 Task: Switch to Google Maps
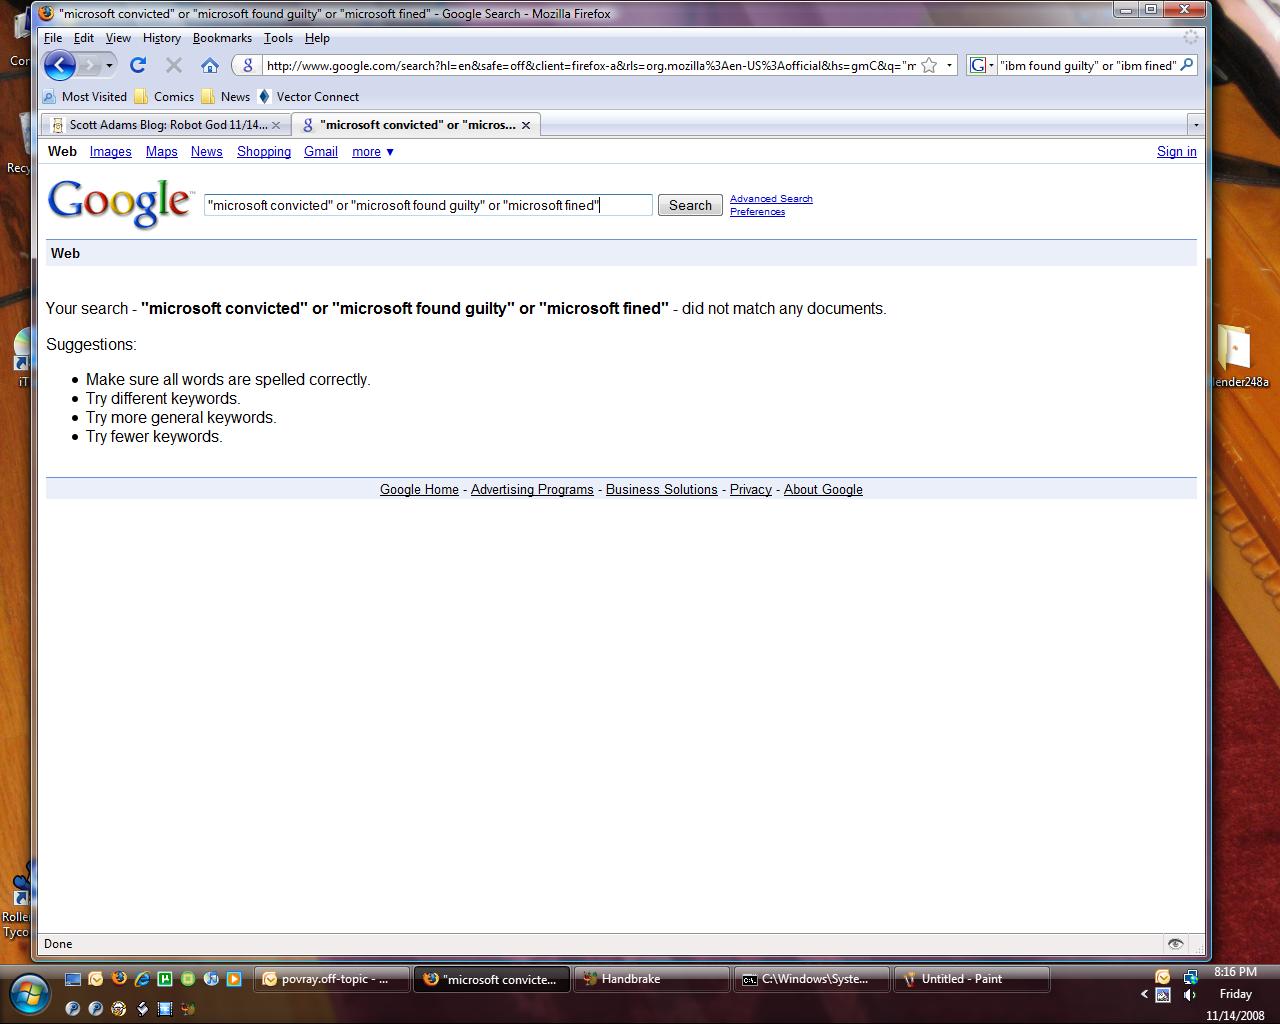point(161,152)
